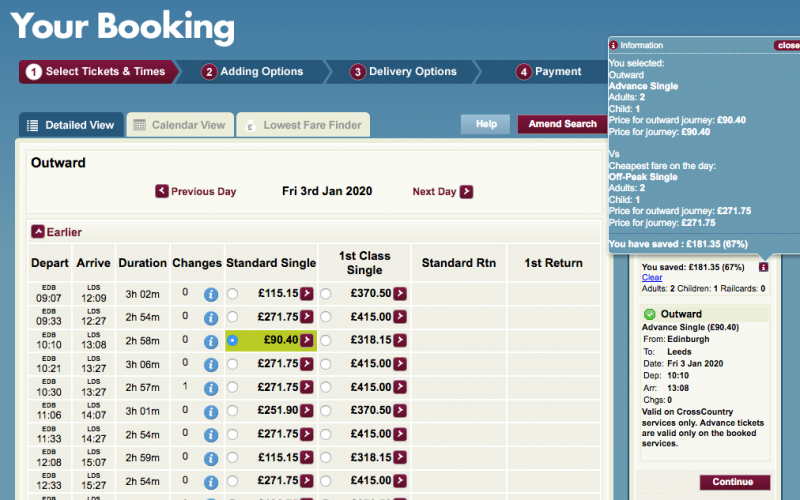Click info icon for the 10:30 train
800x500 pixels.
tap(211, 387)
